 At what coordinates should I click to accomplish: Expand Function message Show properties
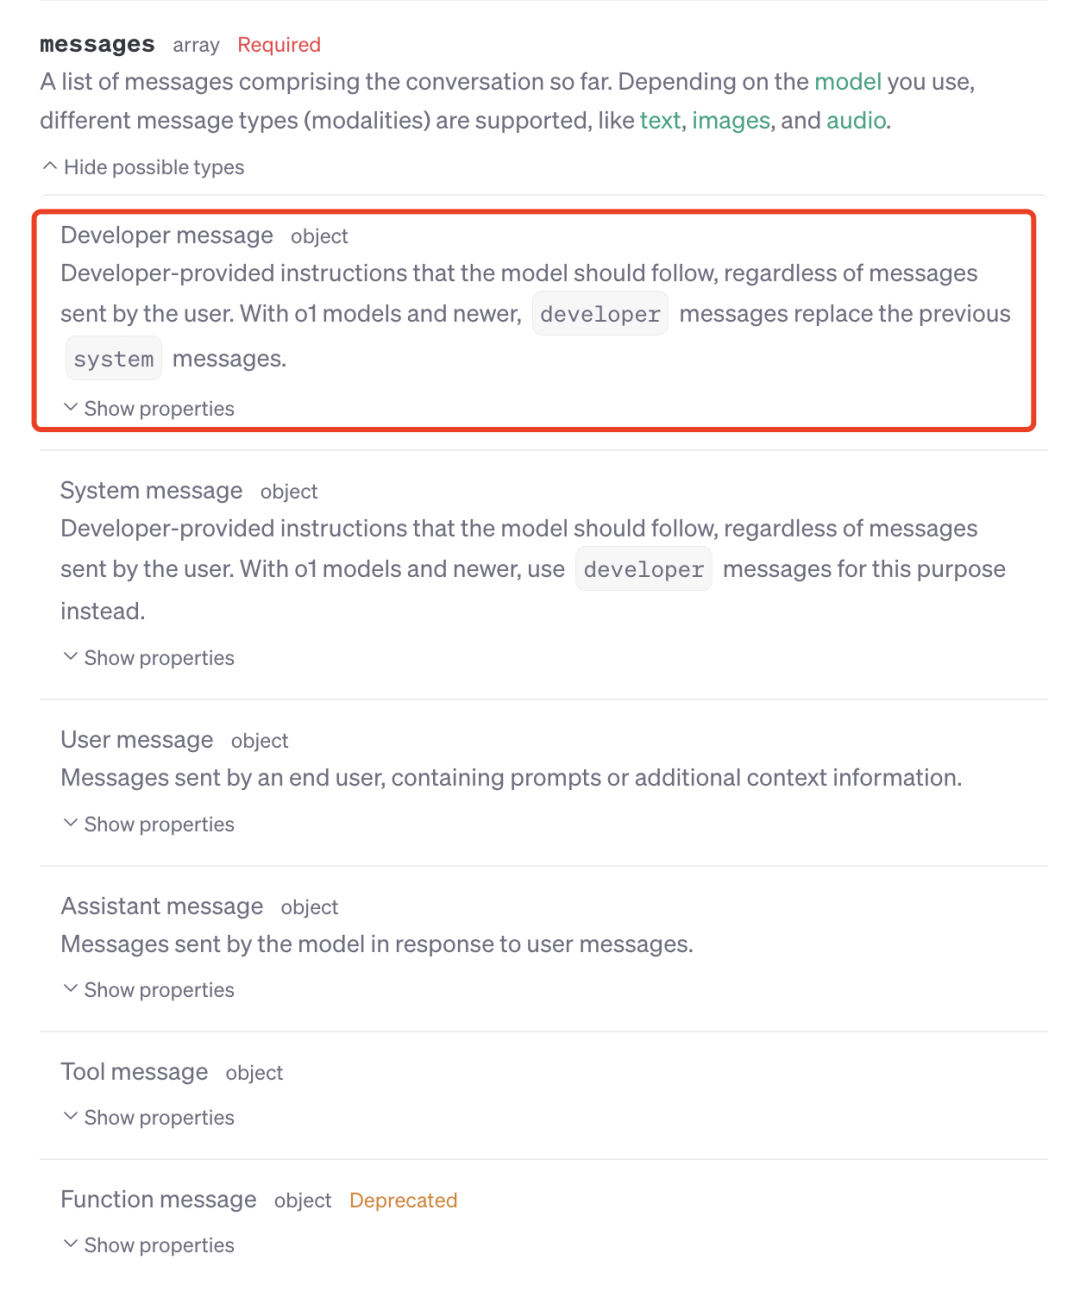(148, 1245)
